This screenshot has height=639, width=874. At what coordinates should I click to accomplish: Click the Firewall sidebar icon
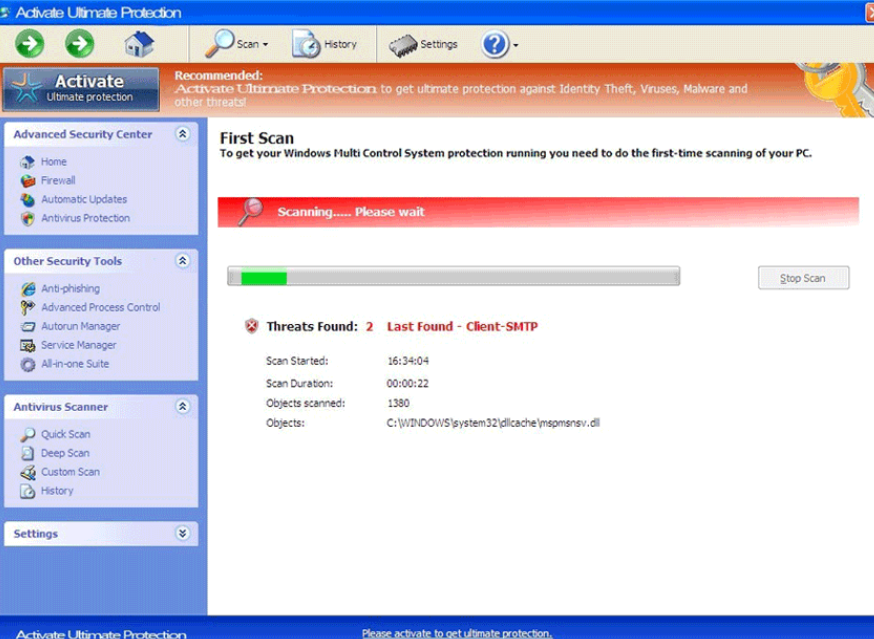click(27, 181)
